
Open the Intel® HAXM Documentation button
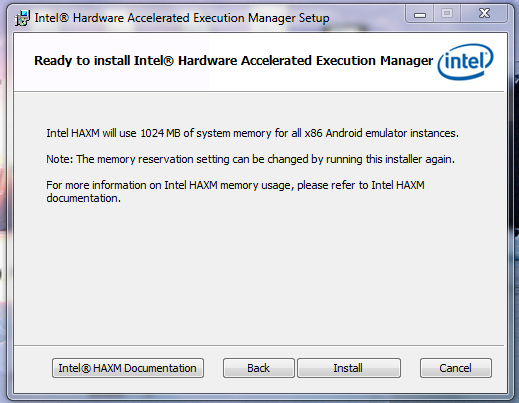(x=128, y=368)
